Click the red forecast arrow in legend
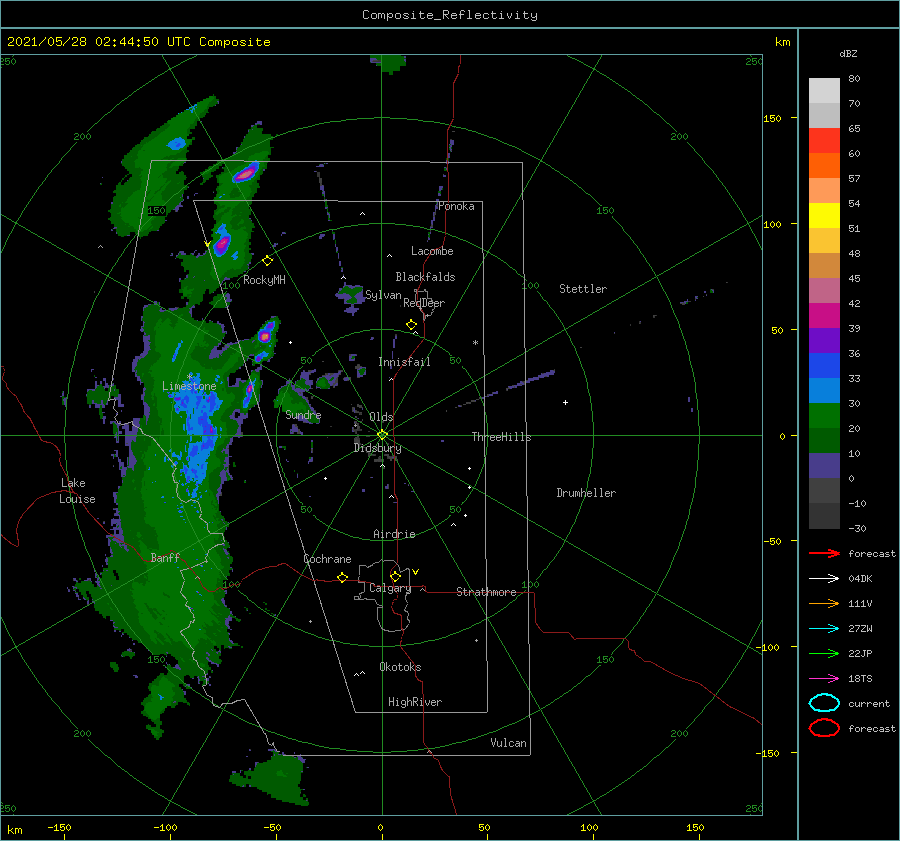The width and height of the screenshot is (900, 841). 824,553
